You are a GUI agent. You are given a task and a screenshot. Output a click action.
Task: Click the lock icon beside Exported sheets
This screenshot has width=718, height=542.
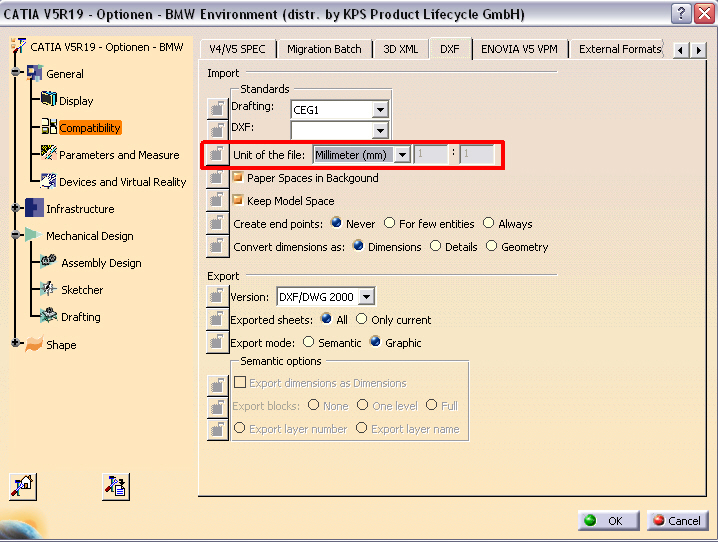point(217,319)
